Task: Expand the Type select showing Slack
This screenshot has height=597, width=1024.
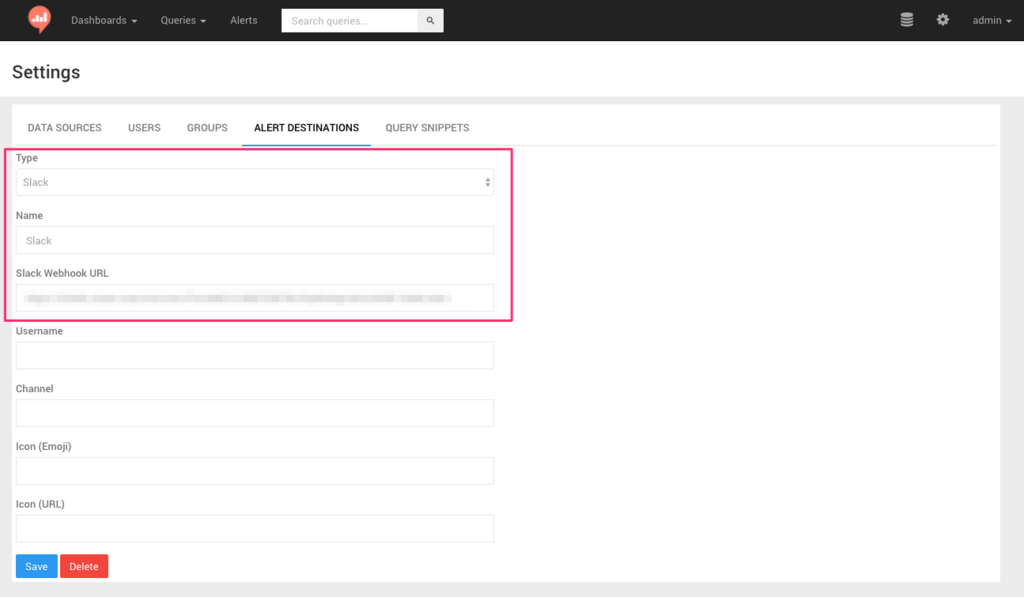Action: pyautogui.click(x=255, y=182)
